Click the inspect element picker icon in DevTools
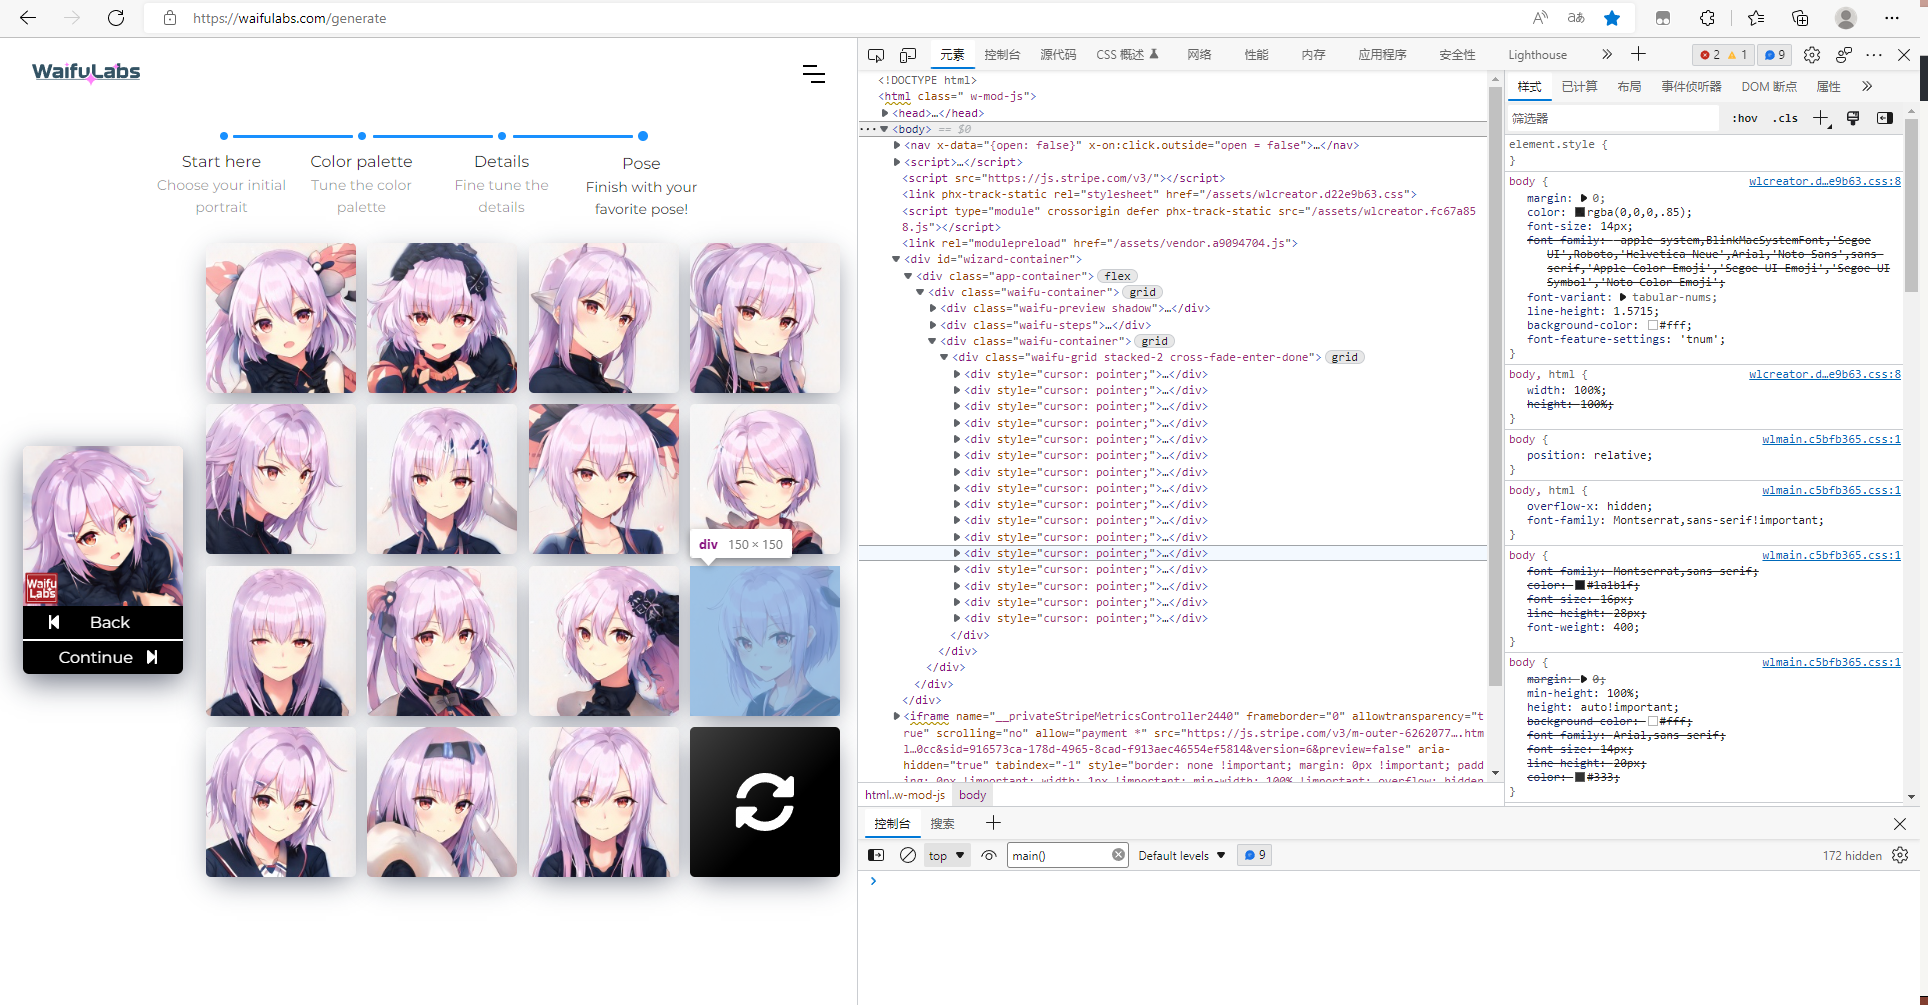This screenshot has width=1928, height=1005. click(x=876, y=55)
